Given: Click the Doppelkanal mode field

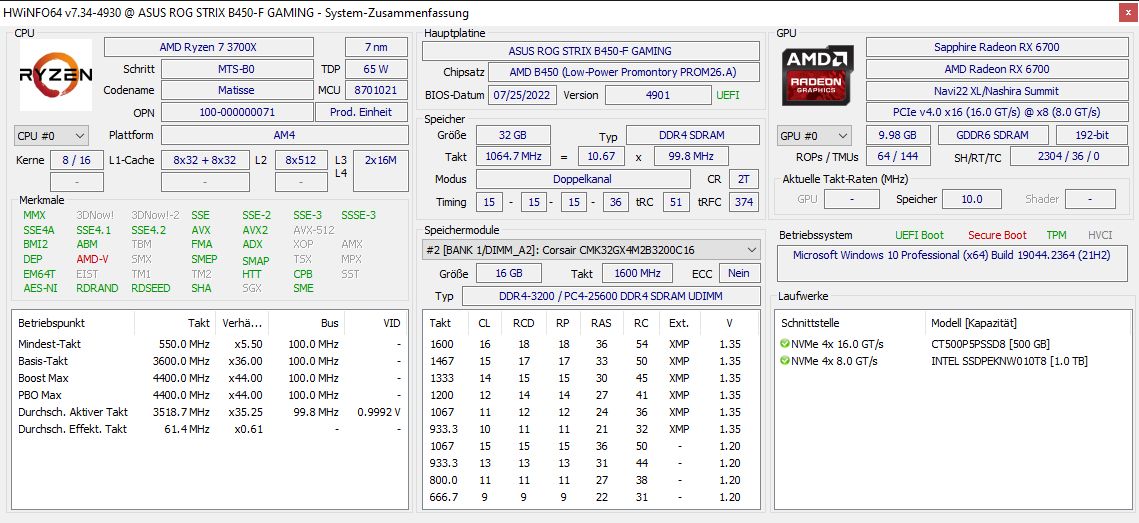Looking at the screenshot, I should pyautogui.click(x=583, y=179).
